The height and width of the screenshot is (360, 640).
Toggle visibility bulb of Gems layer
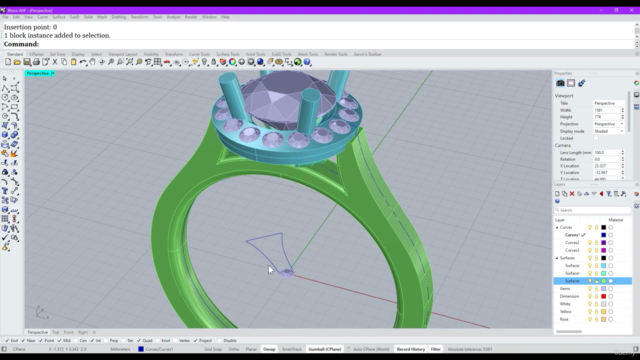tap(590, 289)
